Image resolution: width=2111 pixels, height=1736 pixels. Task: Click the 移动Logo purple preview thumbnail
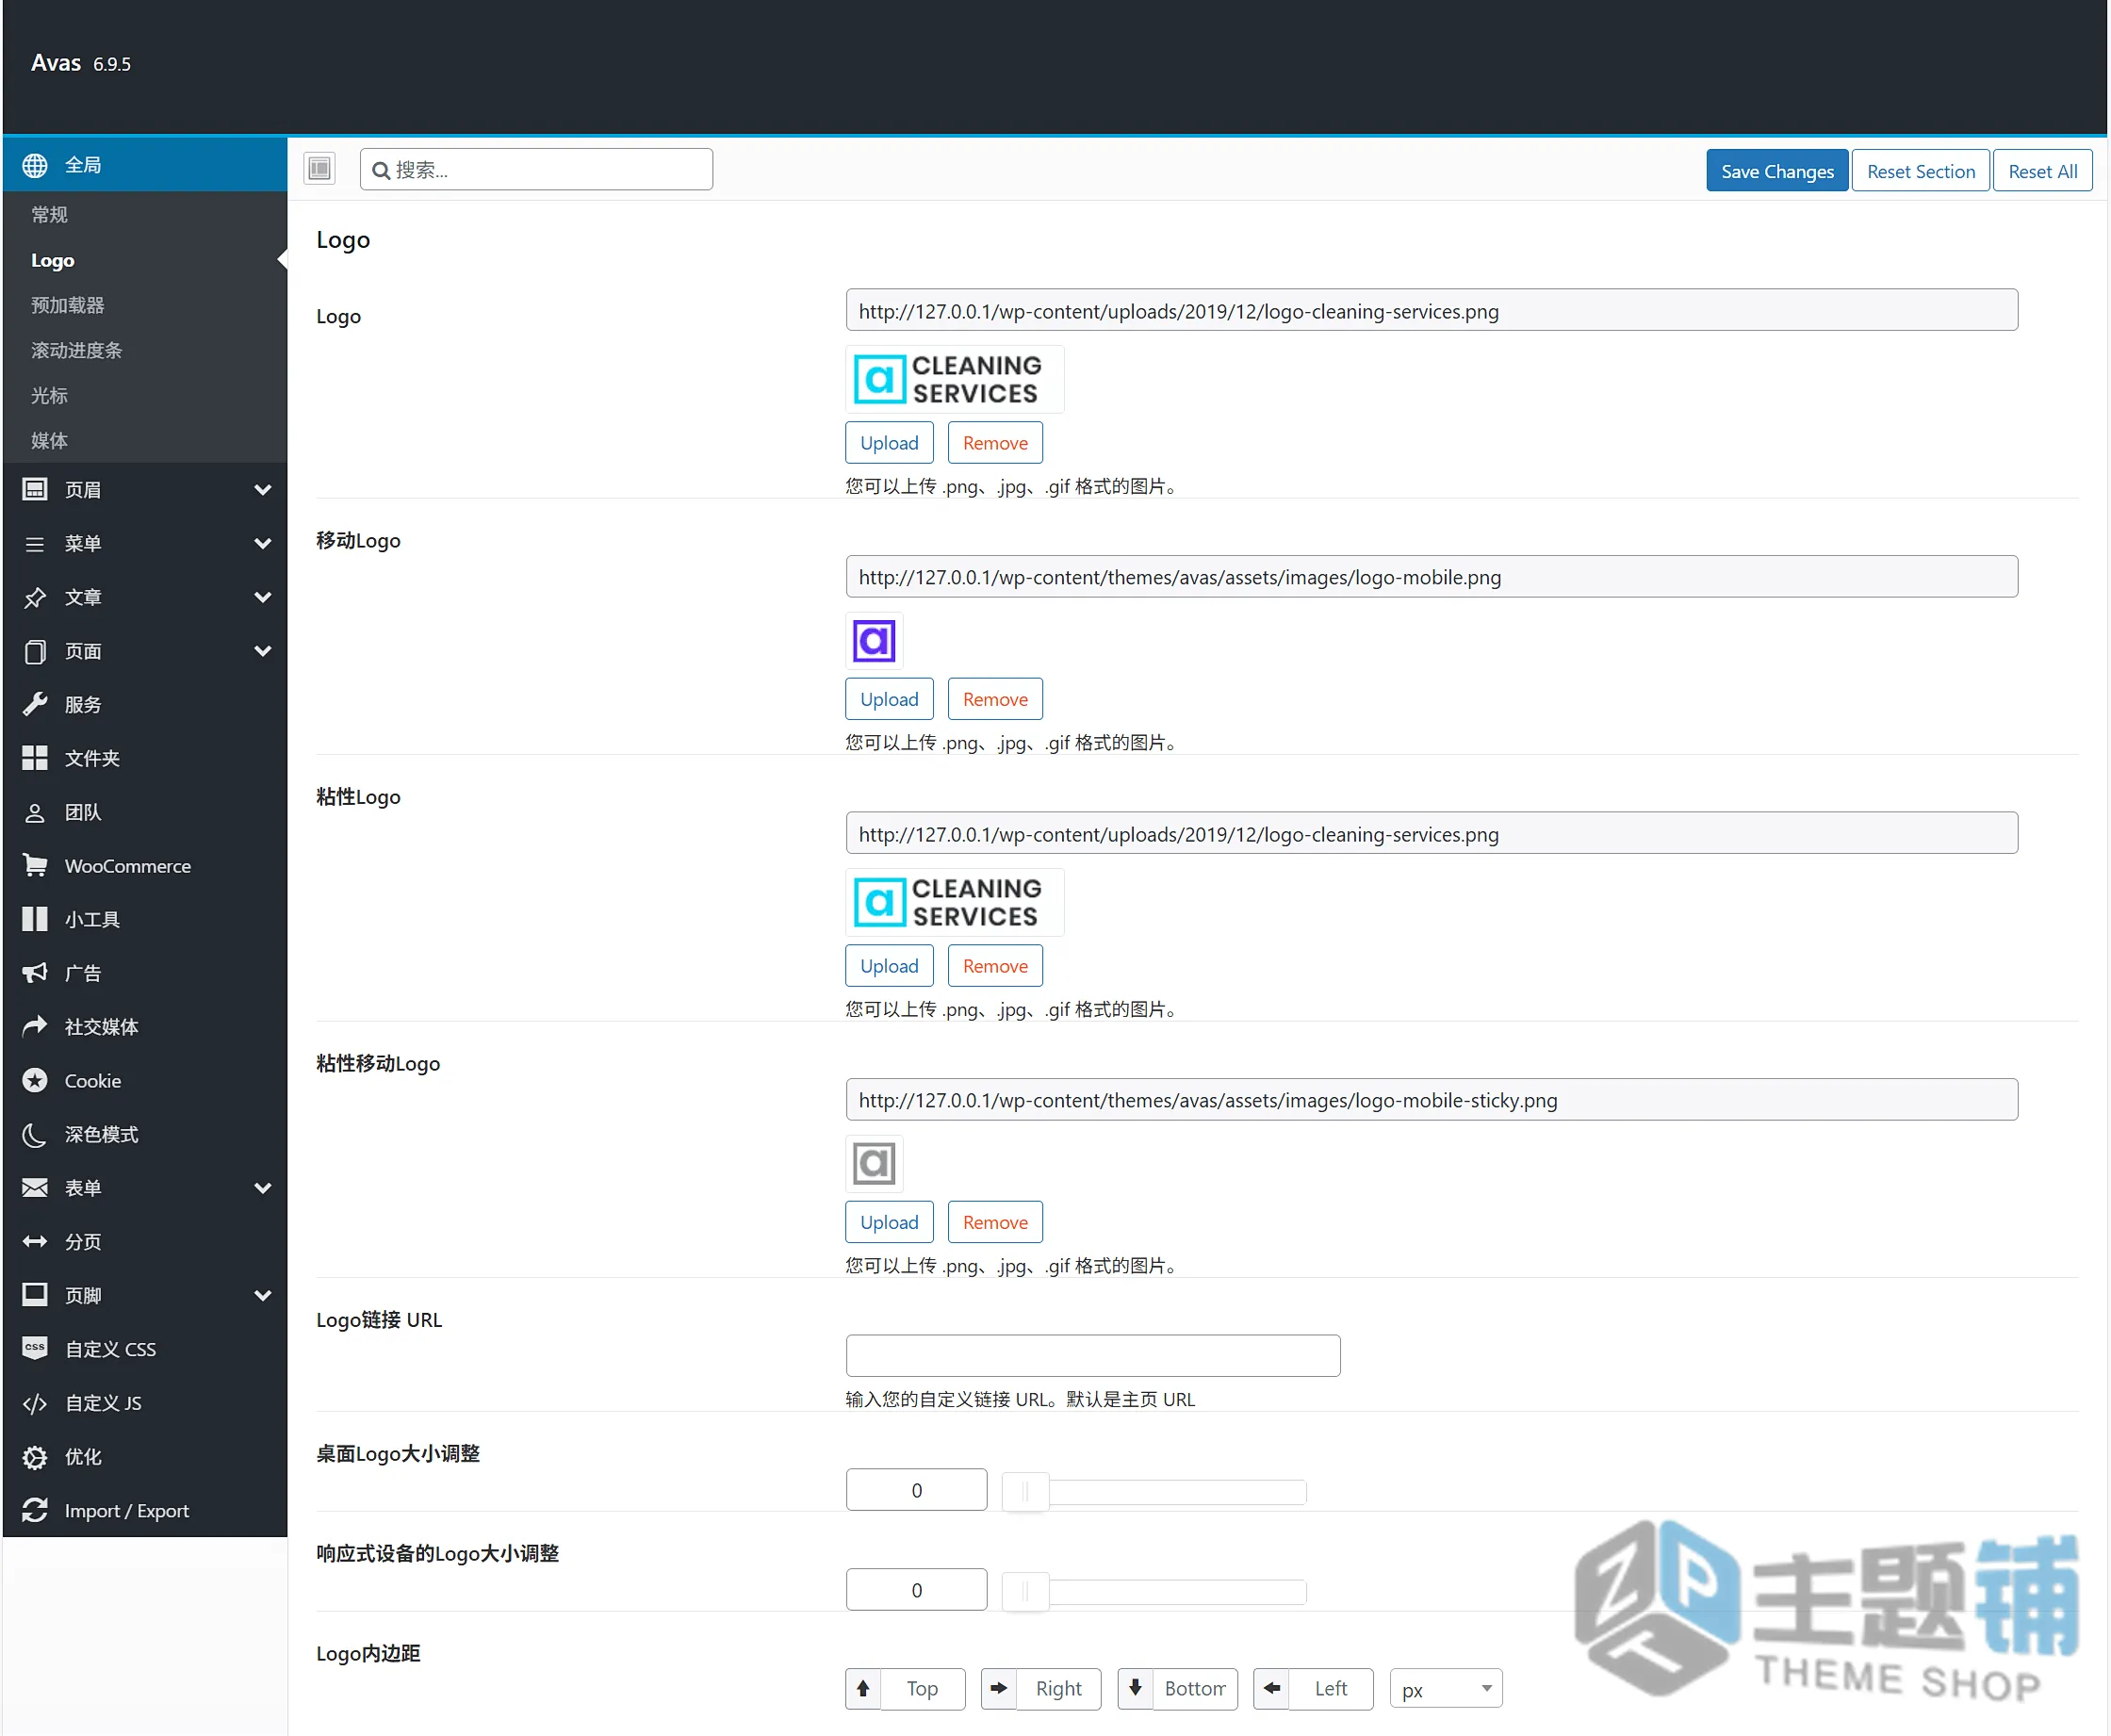click(x=874, y=640)
